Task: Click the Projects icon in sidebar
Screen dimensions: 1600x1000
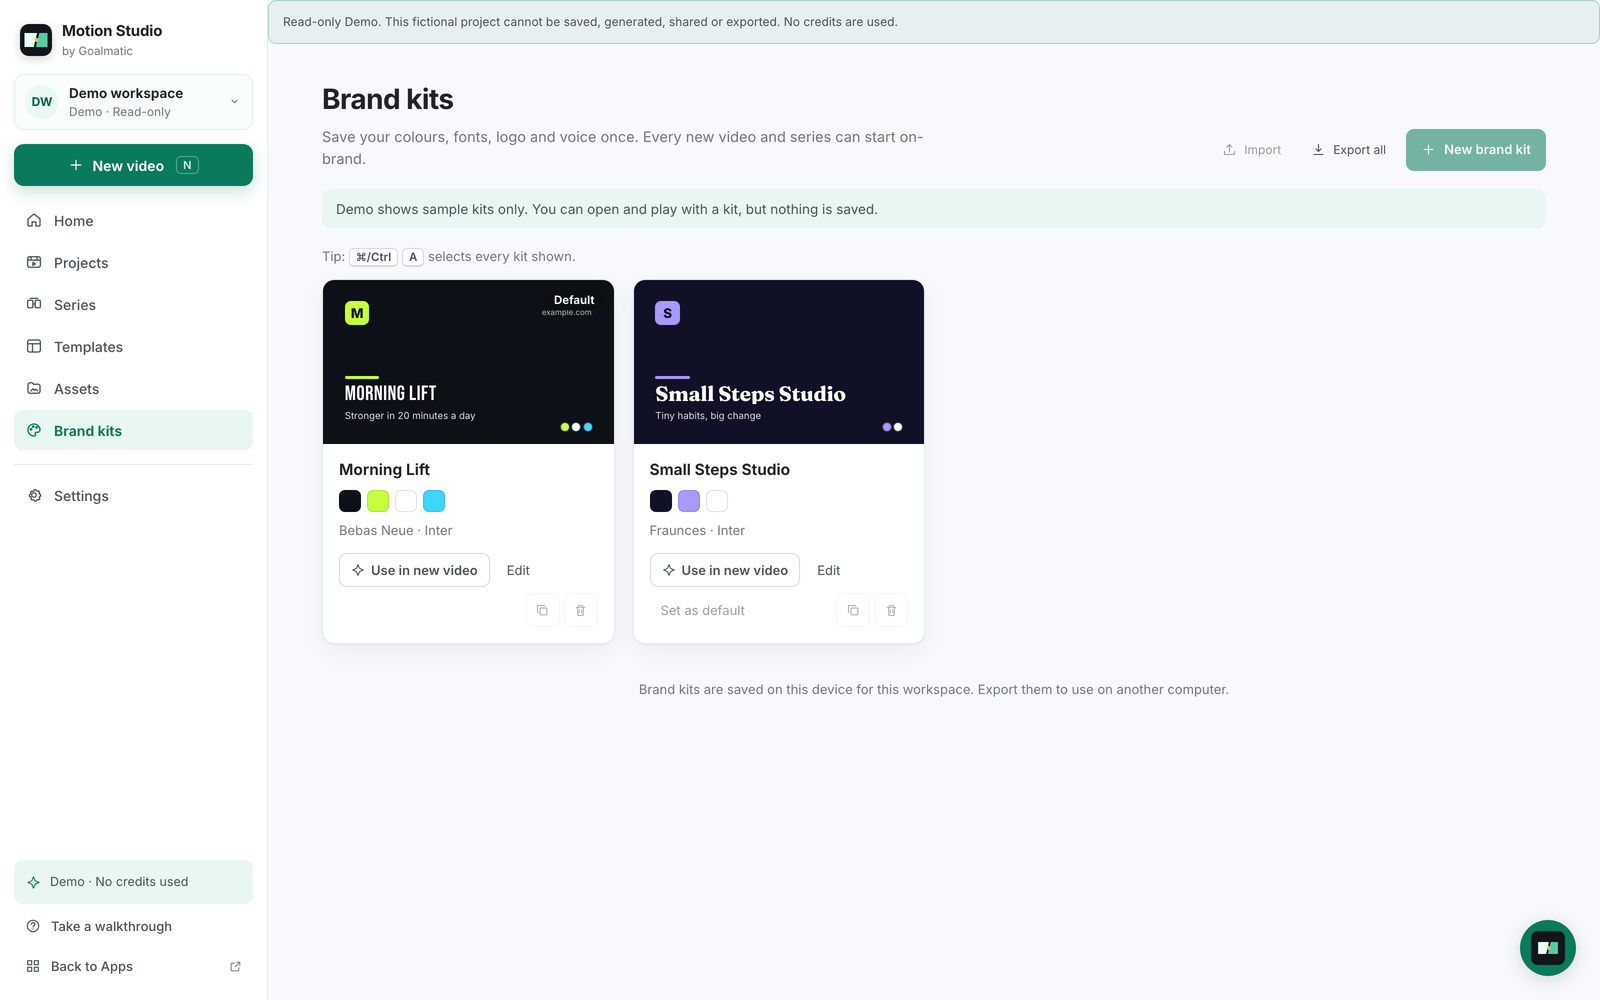Action: pos(34,262)
